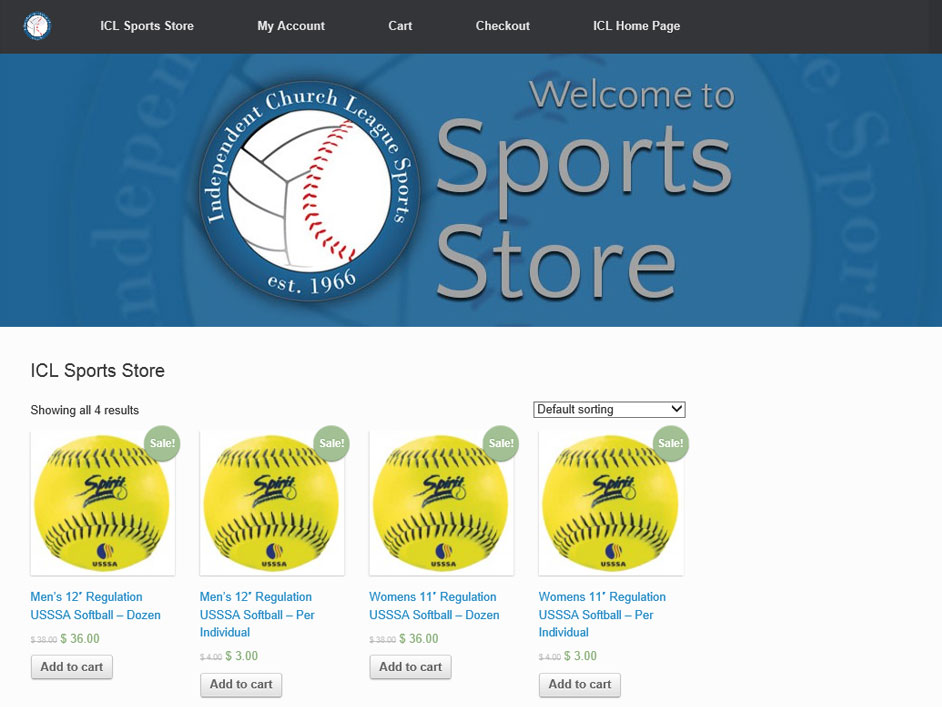Viewport: 942px width, 707px height.
Task: Click Sale badge on Womens Per Individual softball
Action: coord(670,443)
